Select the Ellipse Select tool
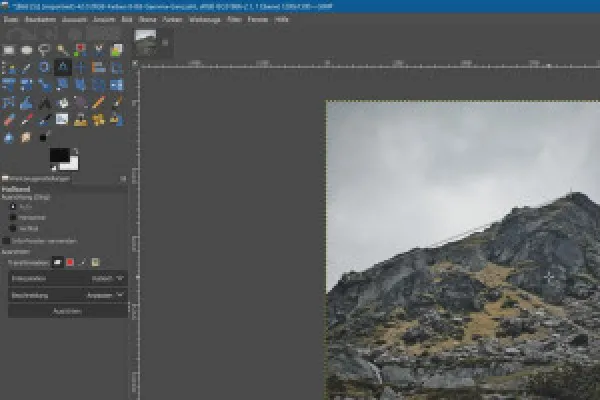 [27, 49]
